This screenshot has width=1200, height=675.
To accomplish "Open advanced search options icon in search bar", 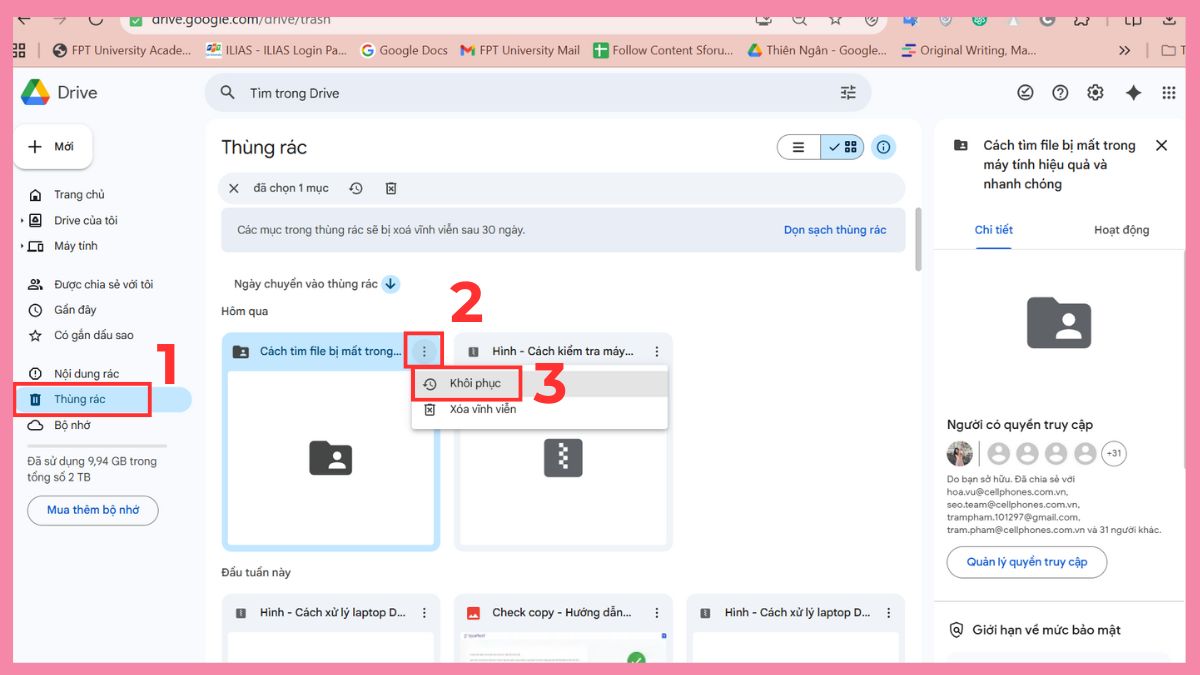I will (x=848, y=93).
